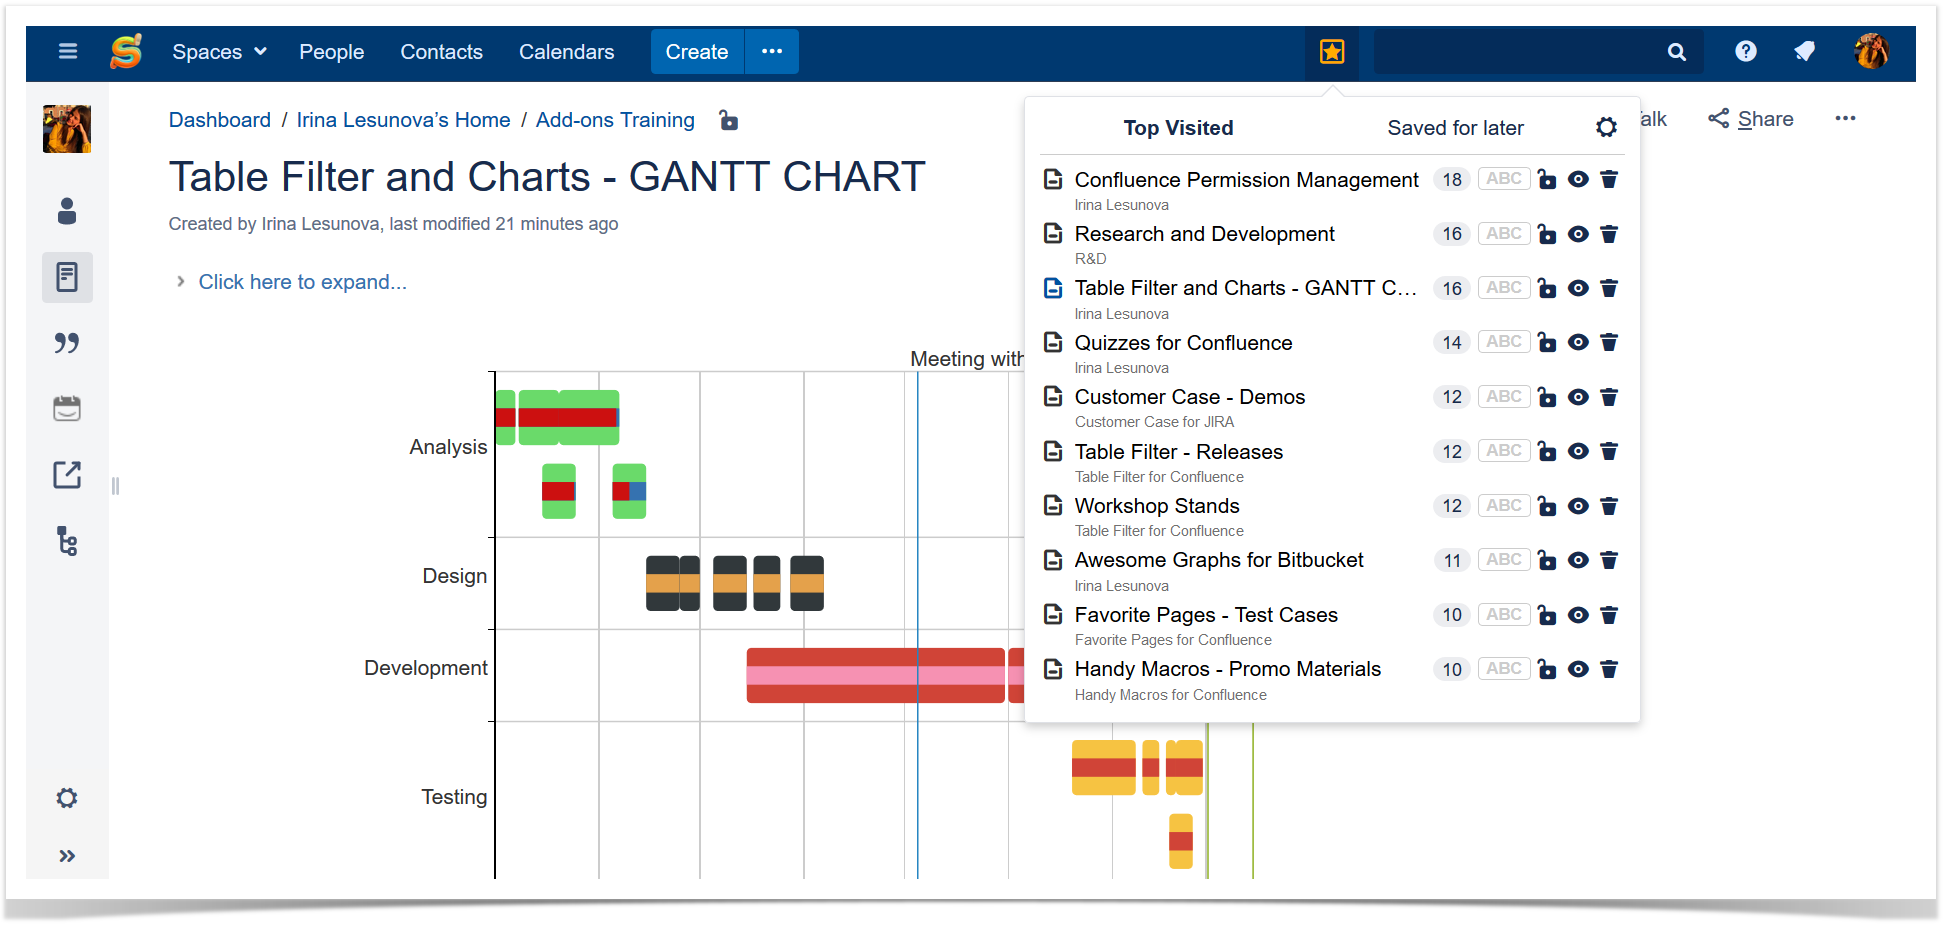Viewport: 1950px width, 928px height.
Task: Open the Calendars menu item
Action: tap(566, 52)
